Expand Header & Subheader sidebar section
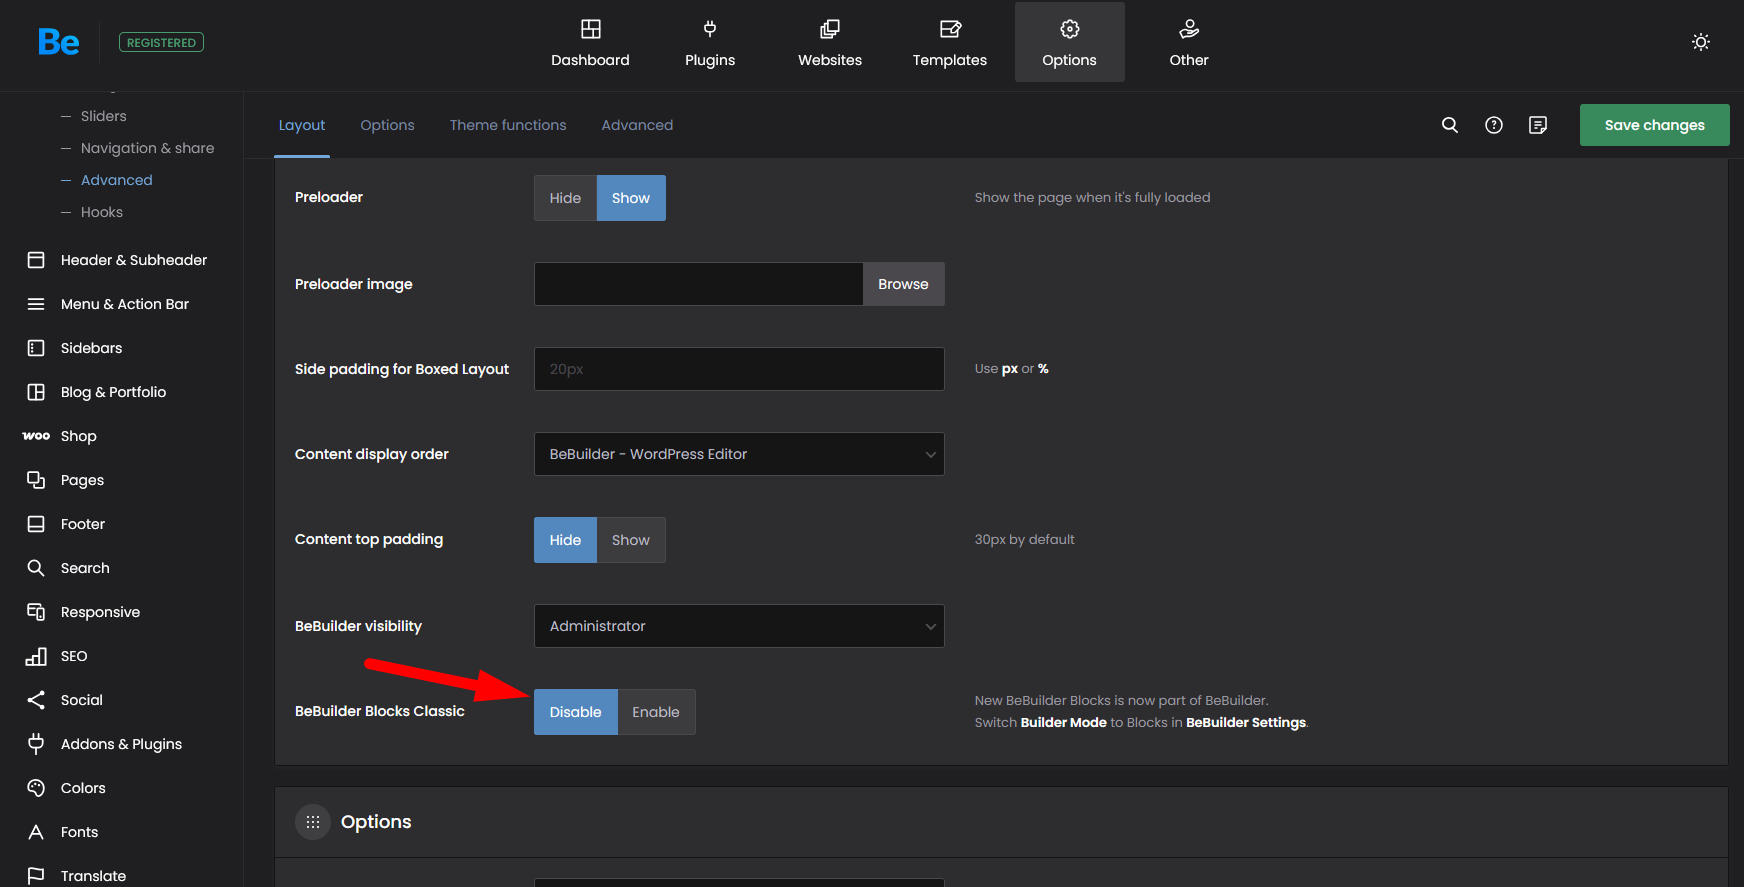 pos(133,260)
